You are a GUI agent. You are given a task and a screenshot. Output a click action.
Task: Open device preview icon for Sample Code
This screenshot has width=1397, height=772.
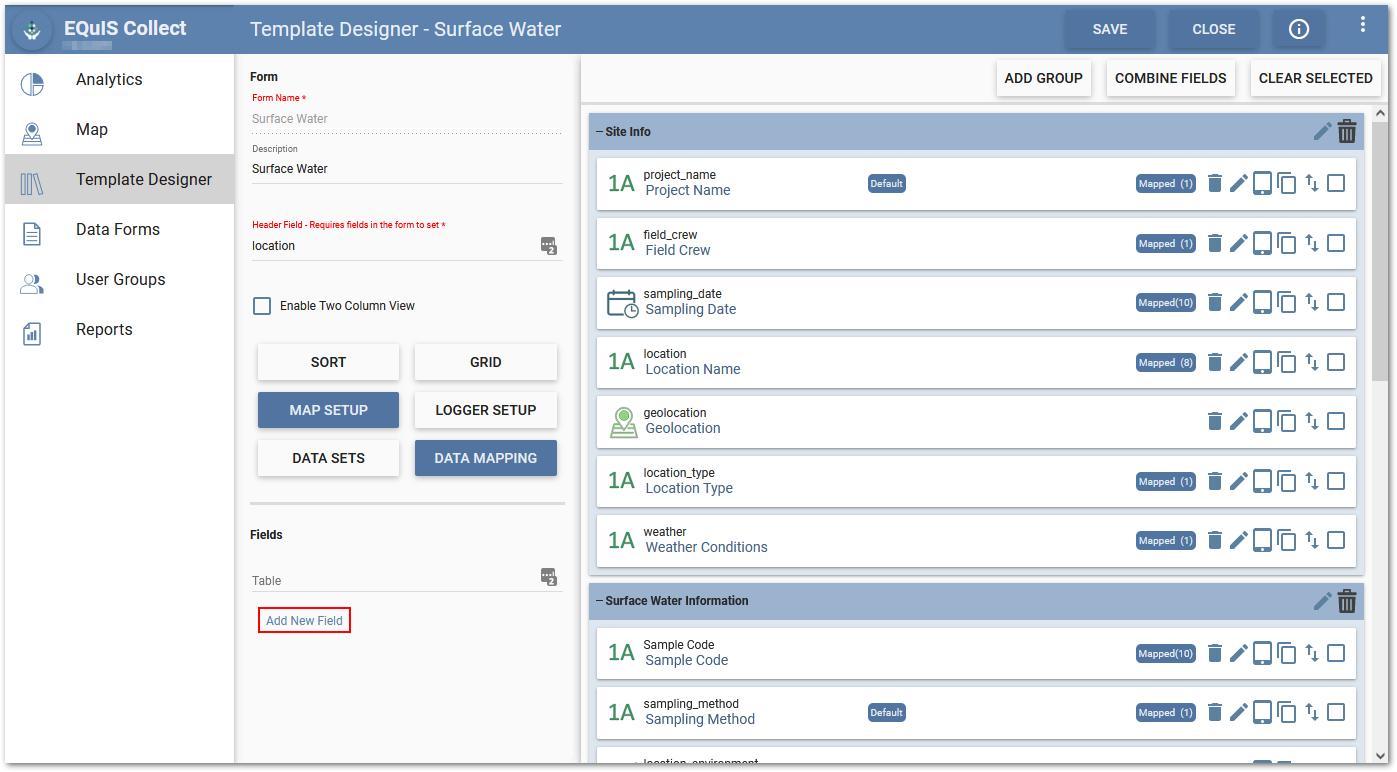click(x=1263, y=653)
